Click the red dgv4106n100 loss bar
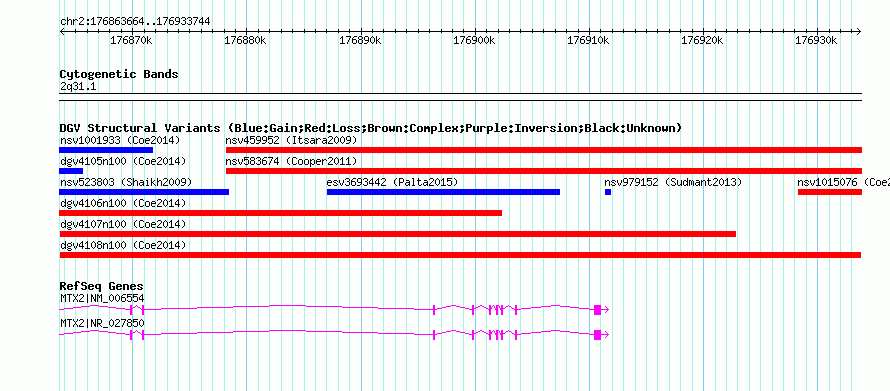Image resolution: width=890 pixels, height=391 pixels. click(x=280, y=213)
